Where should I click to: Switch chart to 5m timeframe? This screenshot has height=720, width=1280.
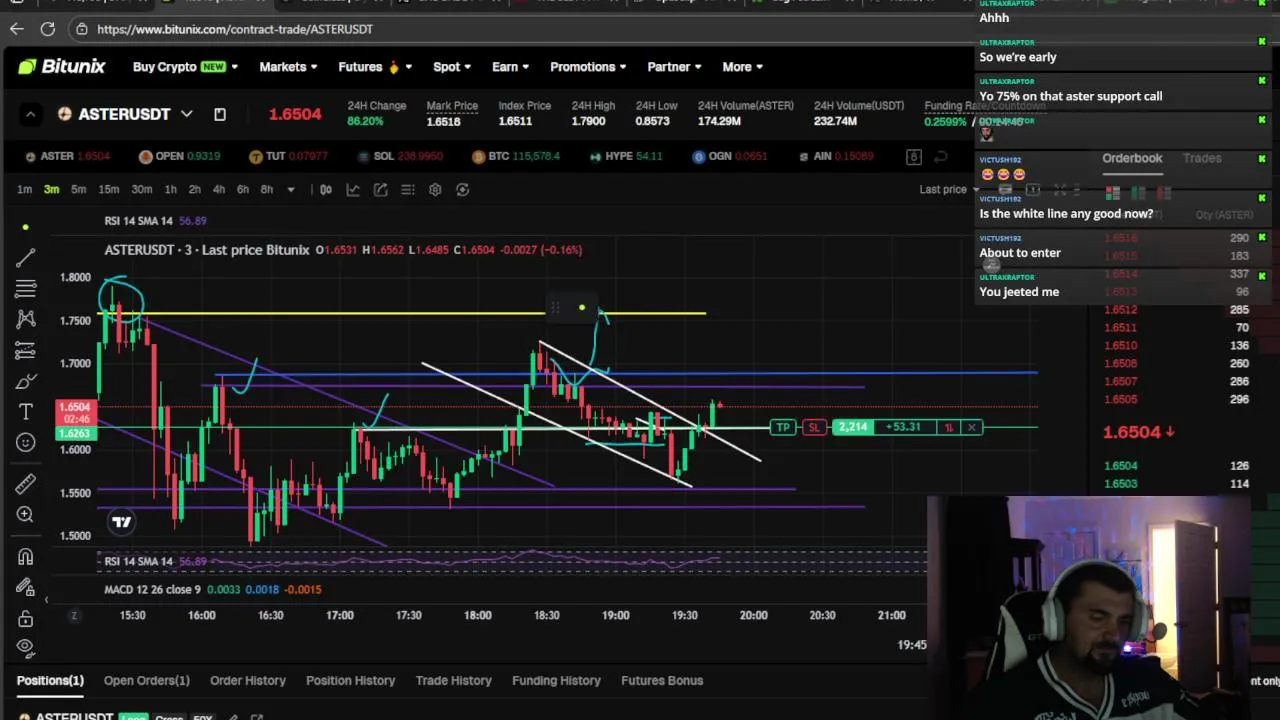point(78,189)
